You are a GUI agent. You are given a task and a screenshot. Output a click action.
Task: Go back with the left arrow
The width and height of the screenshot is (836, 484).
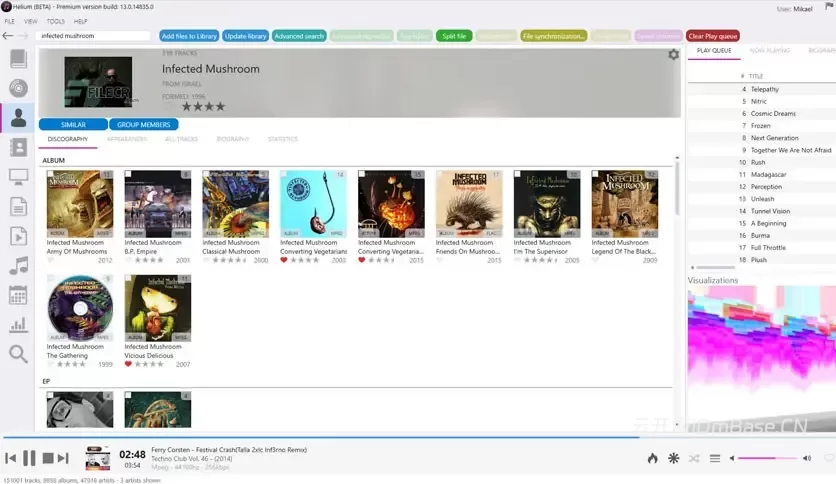(7, 36)
